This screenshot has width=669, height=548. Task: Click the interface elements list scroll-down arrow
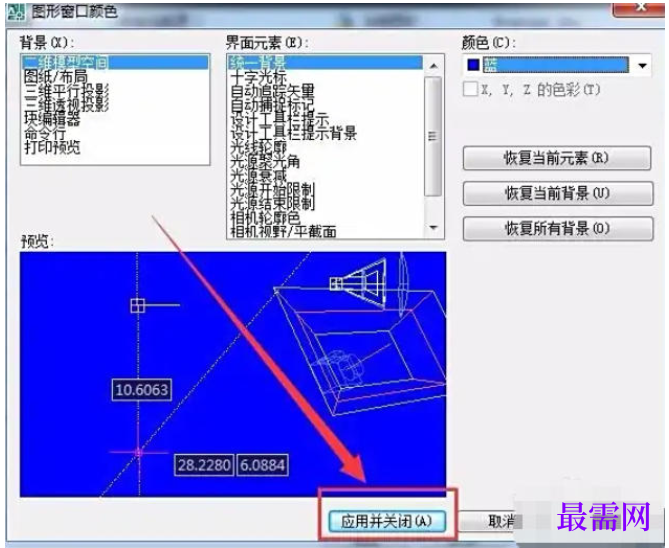[433, 227]
